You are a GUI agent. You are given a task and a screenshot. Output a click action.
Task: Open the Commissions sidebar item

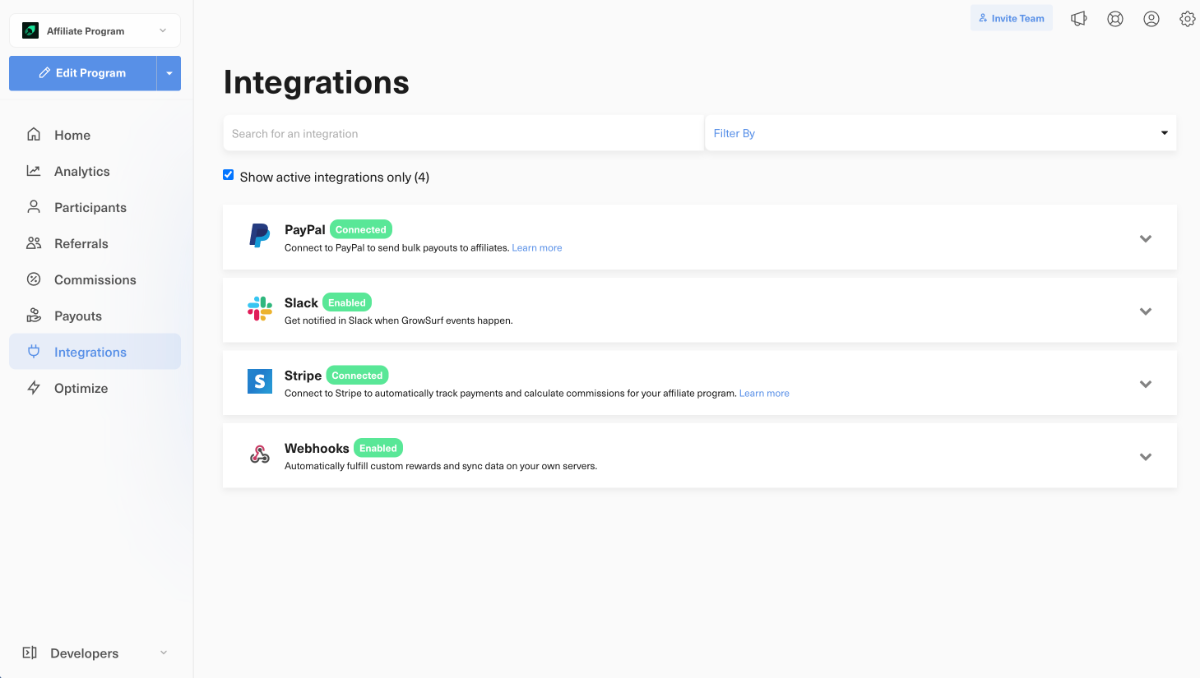tap(95, 280)
